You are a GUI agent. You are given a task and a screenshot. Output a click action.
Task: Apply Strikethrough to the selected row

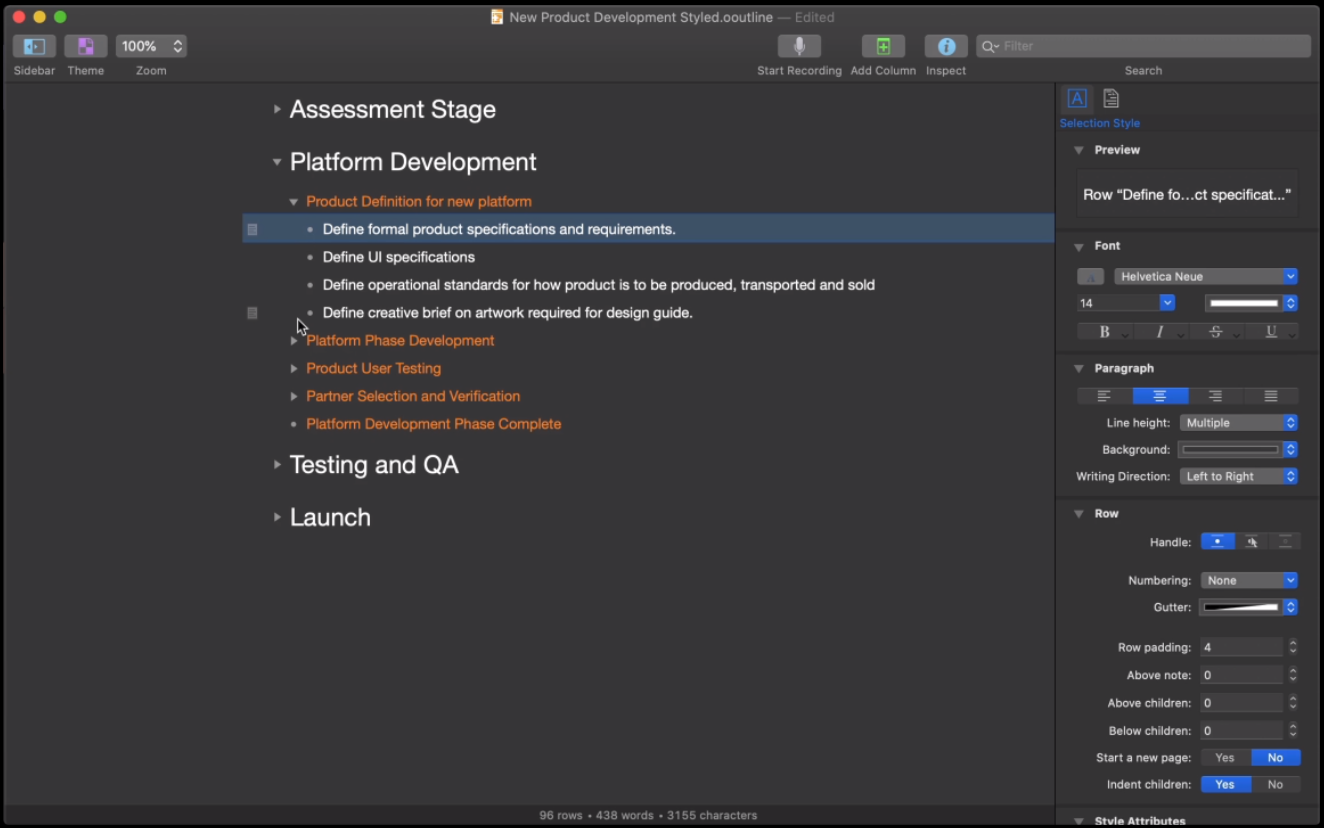[x=1216, y=332]
